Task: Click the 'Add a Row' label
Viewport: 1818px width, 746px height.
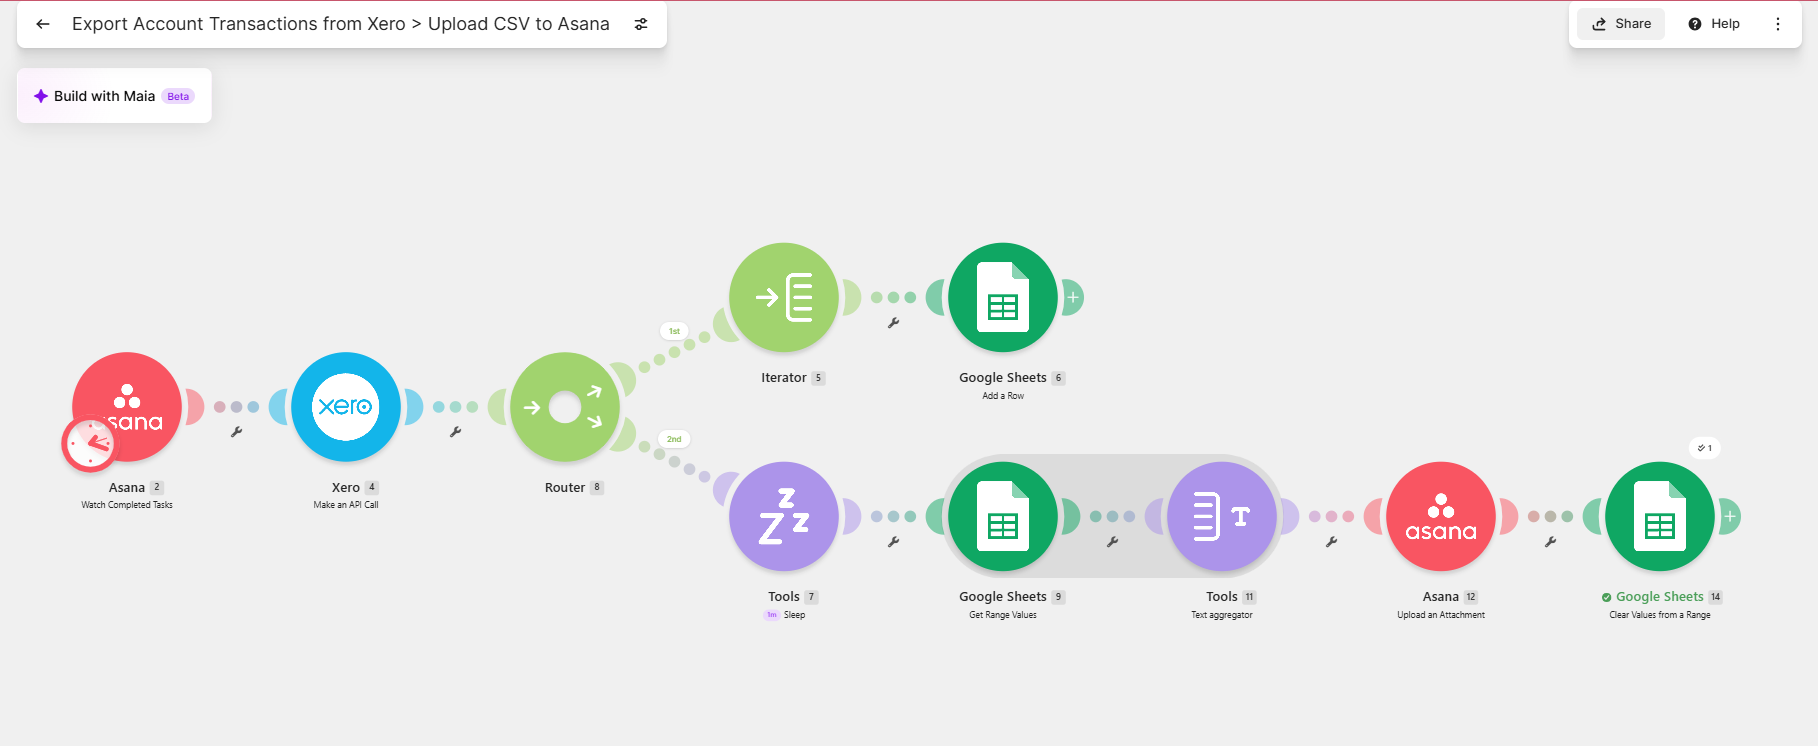Action: pyautogui.click(x=1003, y=396)
